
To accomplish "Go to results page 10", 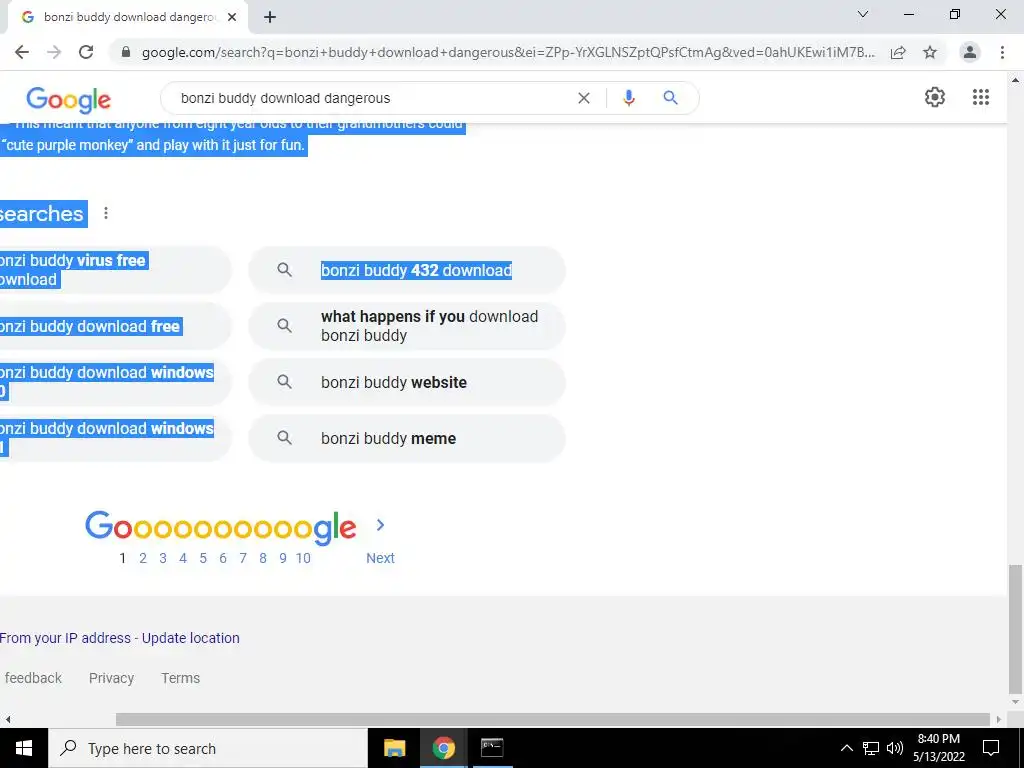I will [x=303, y=558].
